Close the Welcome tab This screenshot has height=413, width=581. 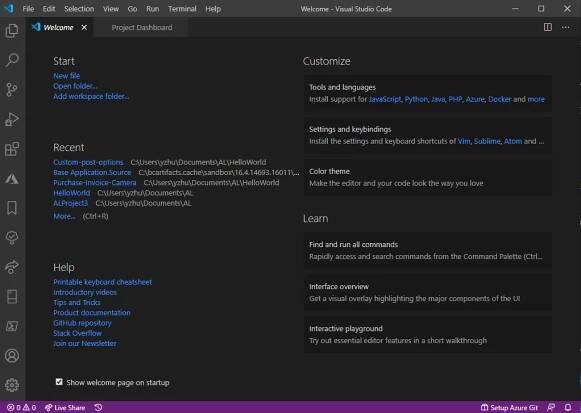tap(84, 27)
